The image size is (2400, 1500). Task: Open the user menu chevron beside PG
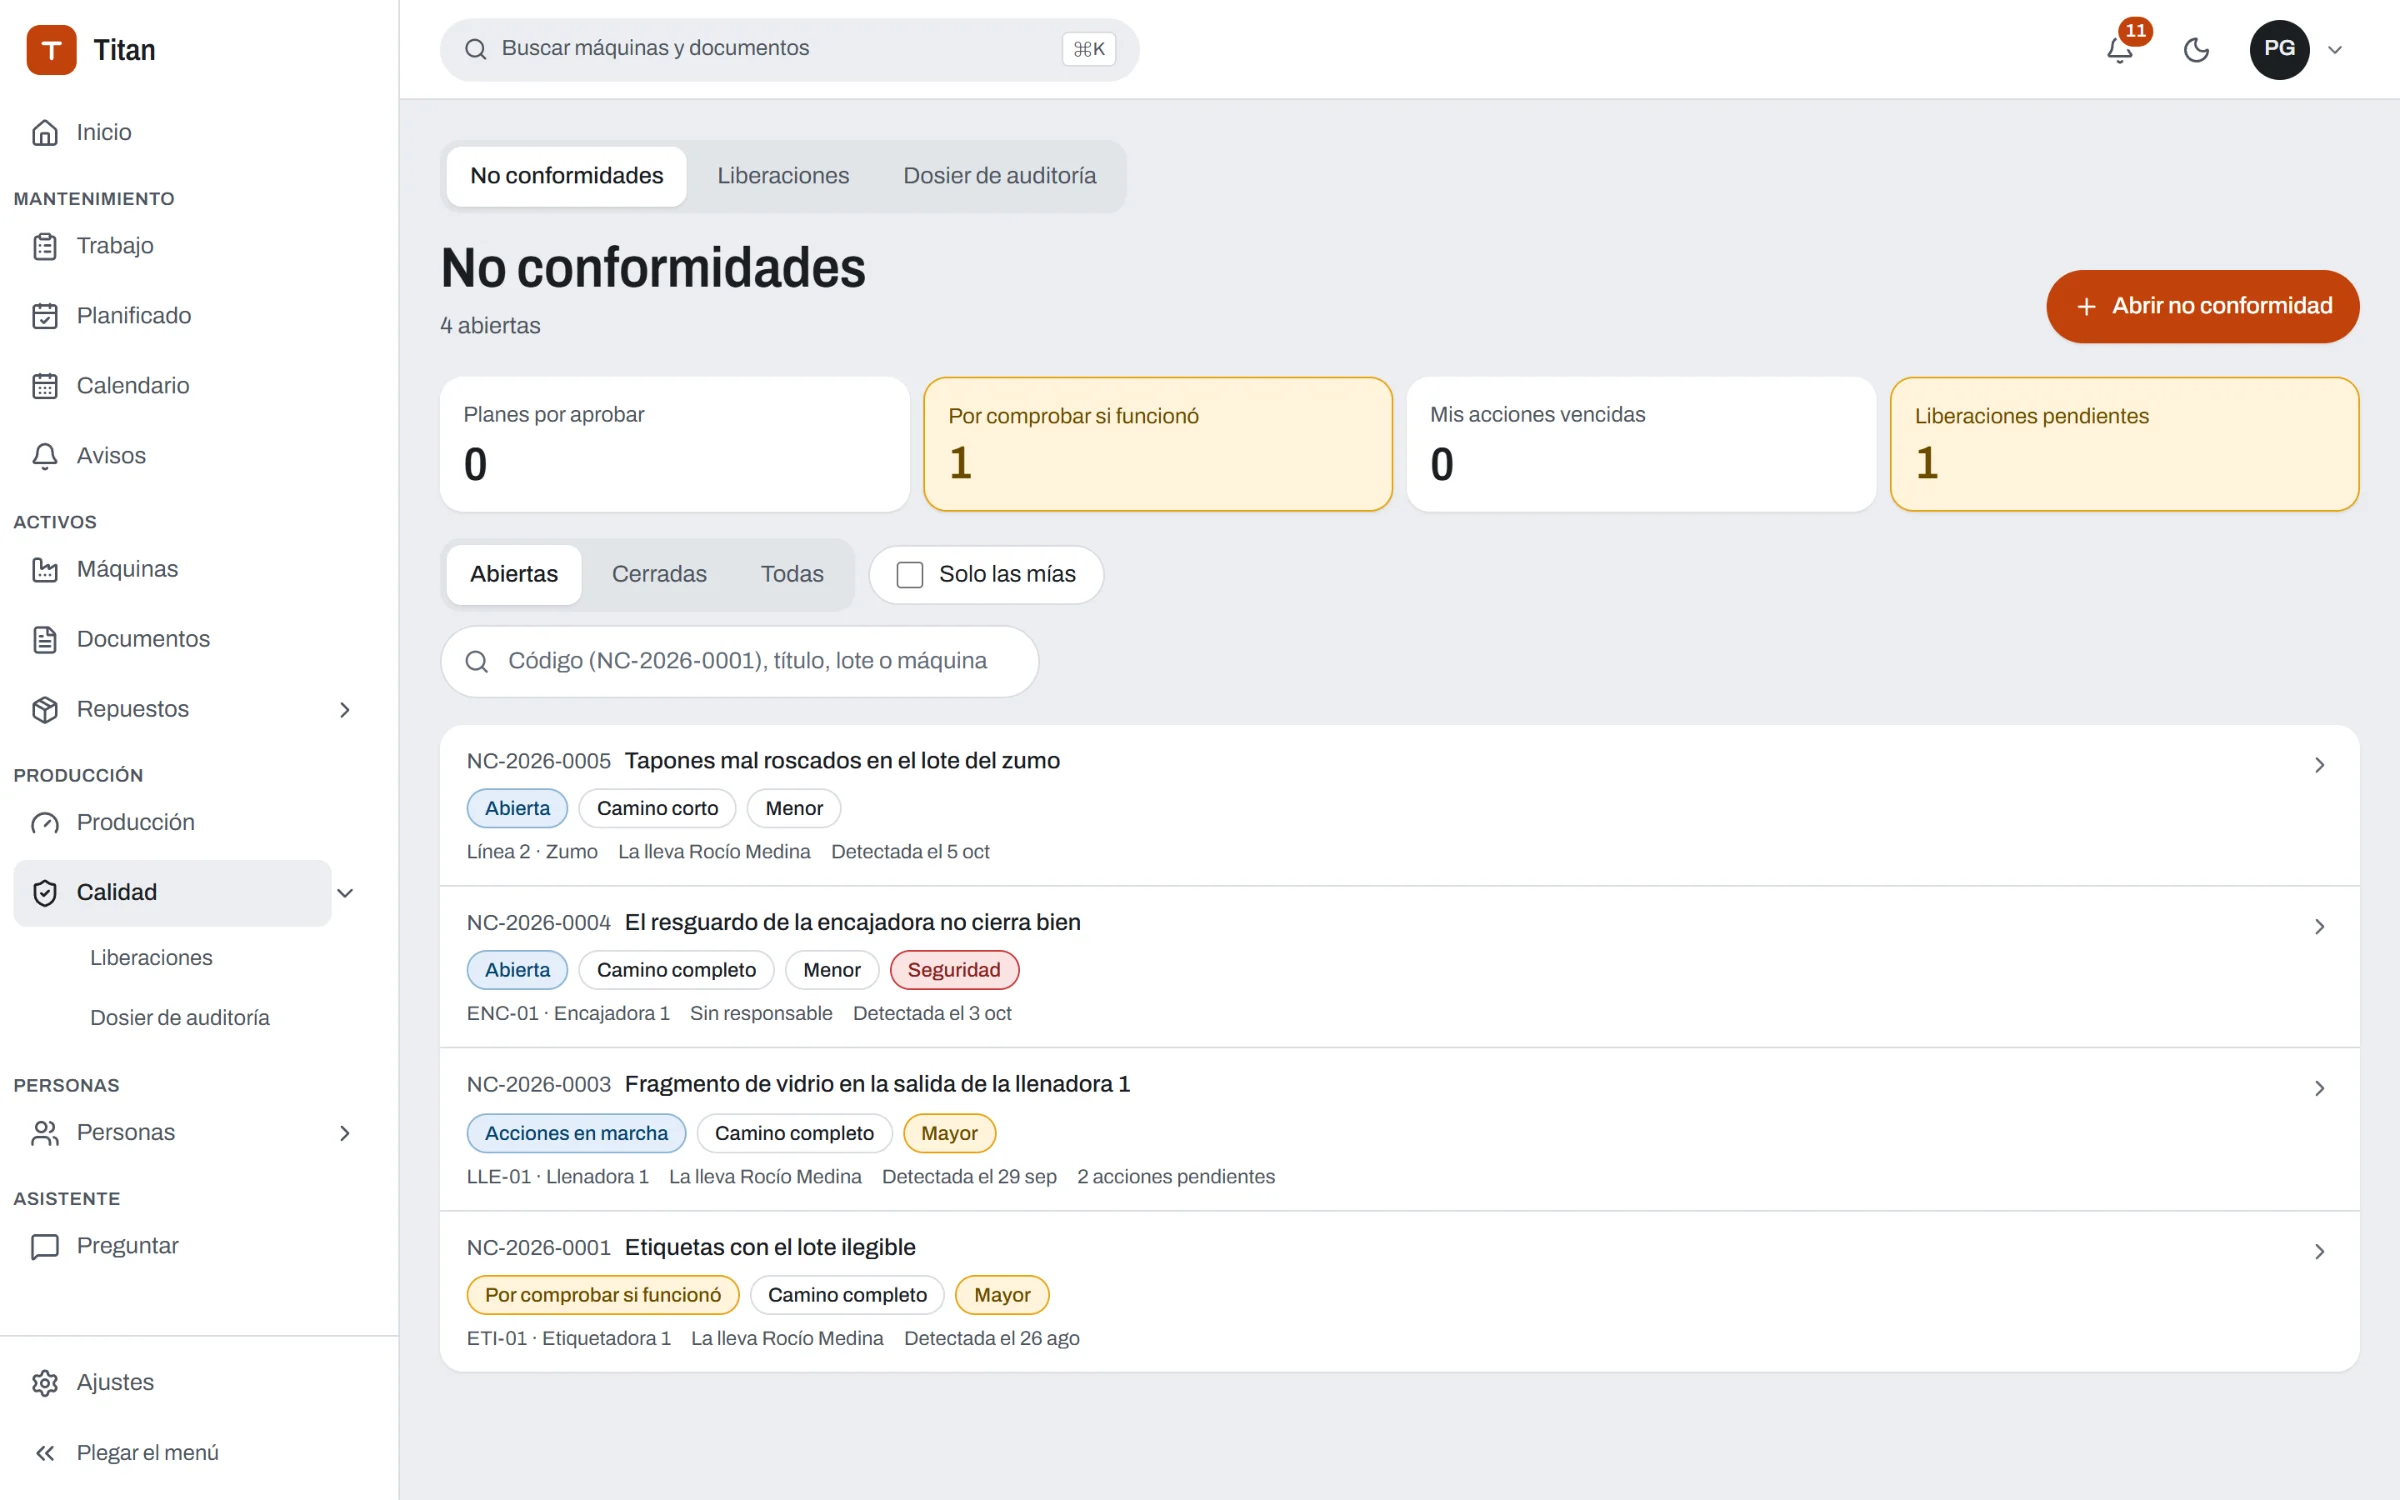tap(2335, 49)
